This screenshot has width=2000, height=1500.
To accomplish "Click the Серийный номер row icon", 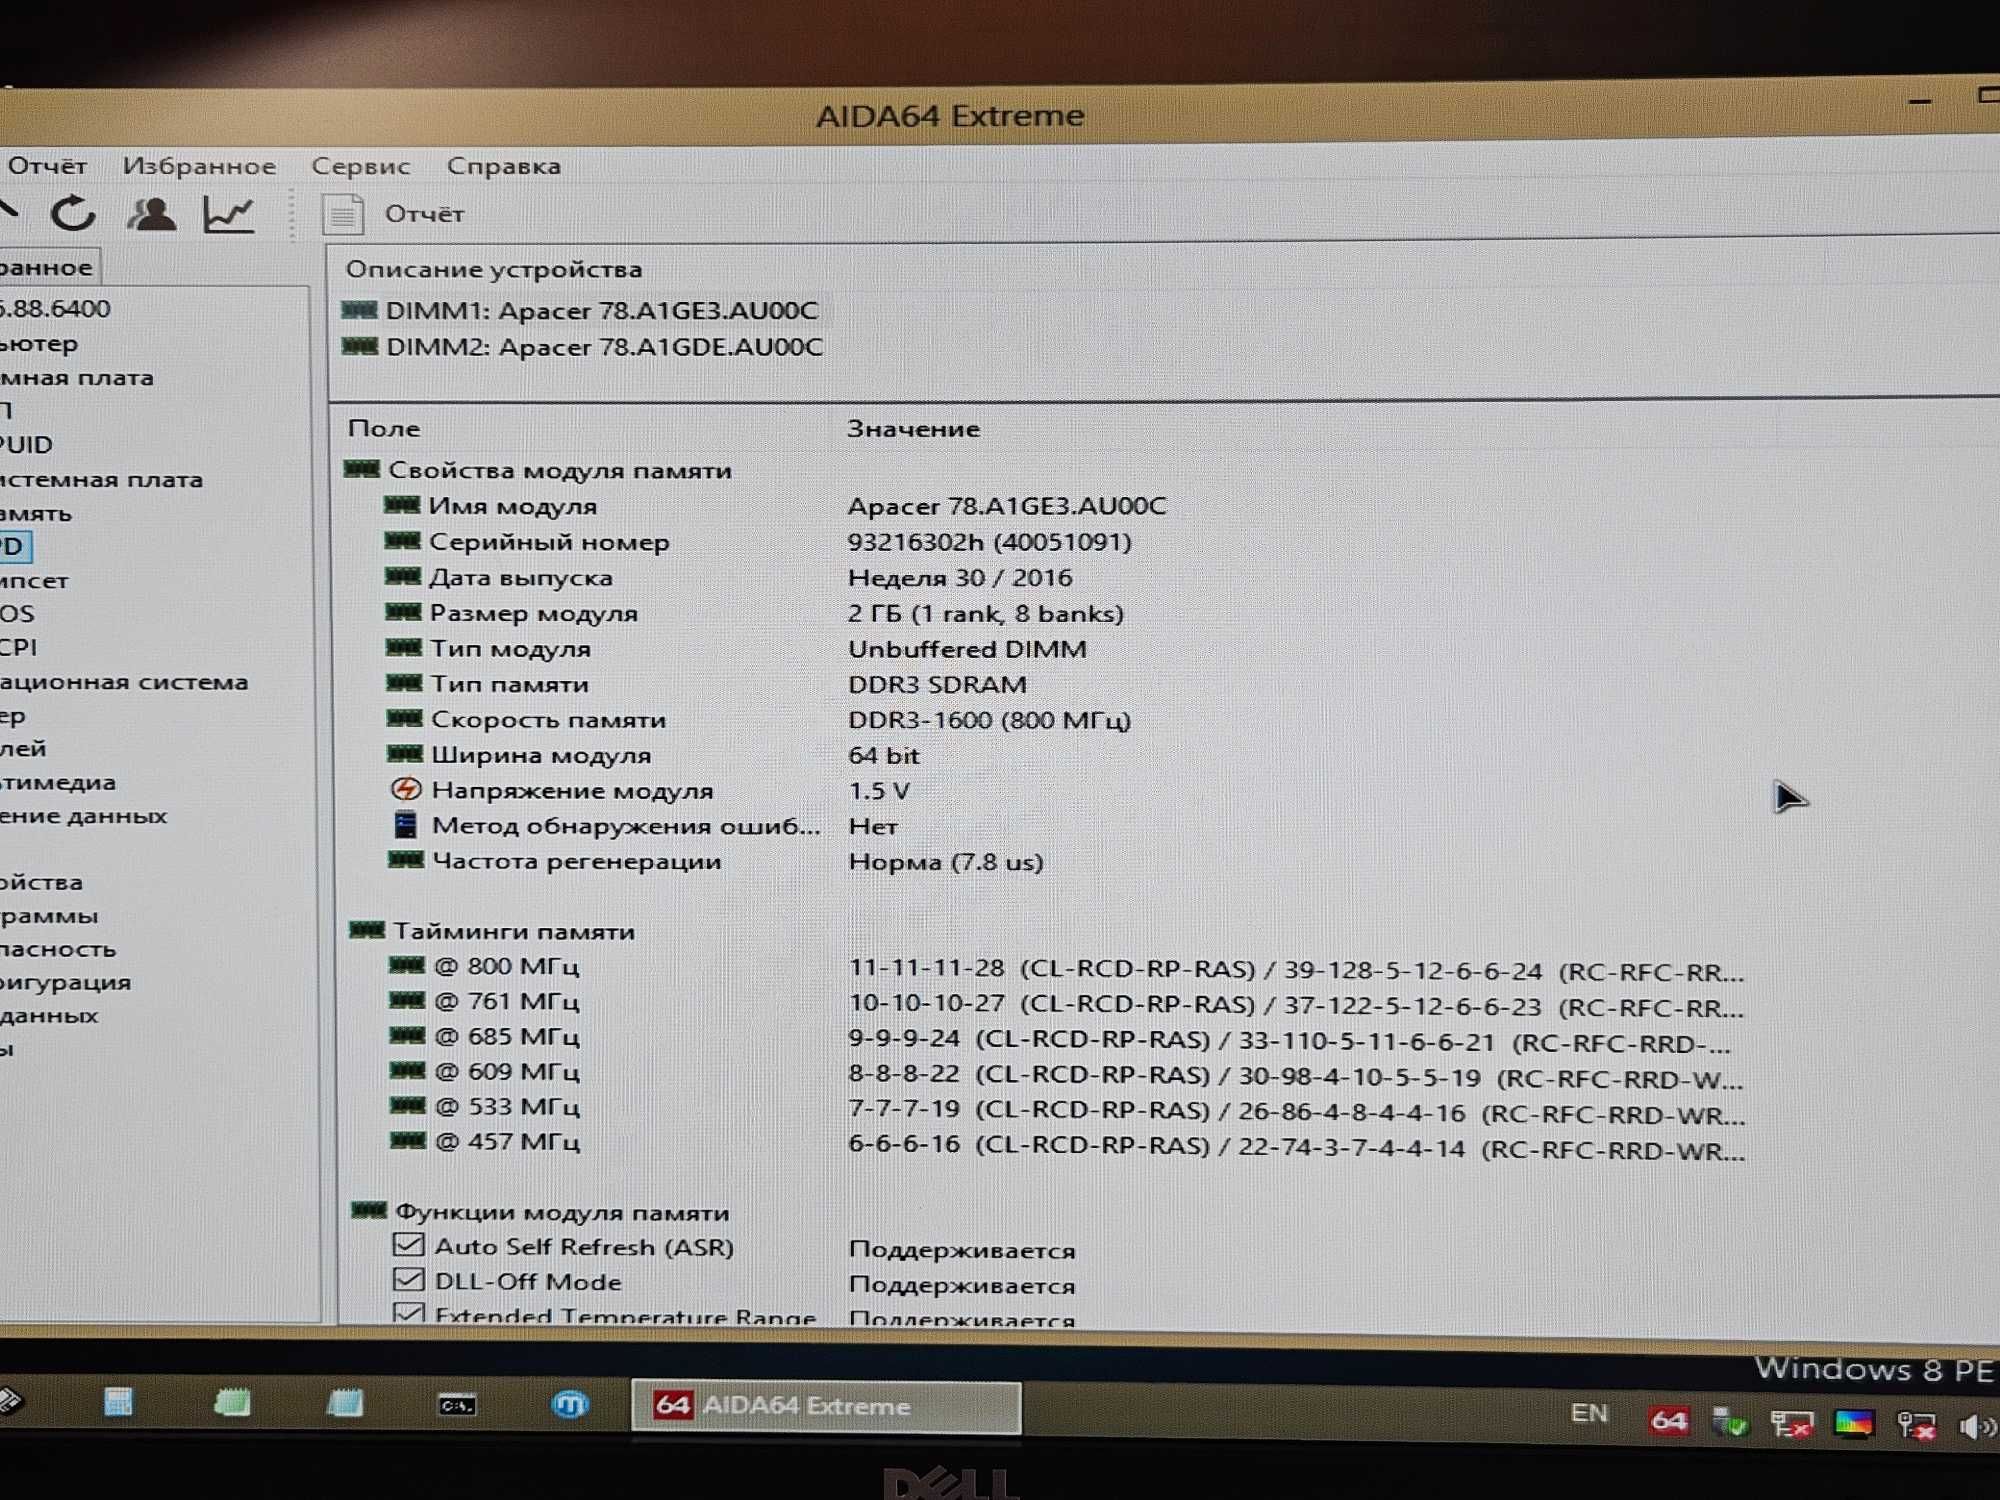I will click(x=402, y=541).
